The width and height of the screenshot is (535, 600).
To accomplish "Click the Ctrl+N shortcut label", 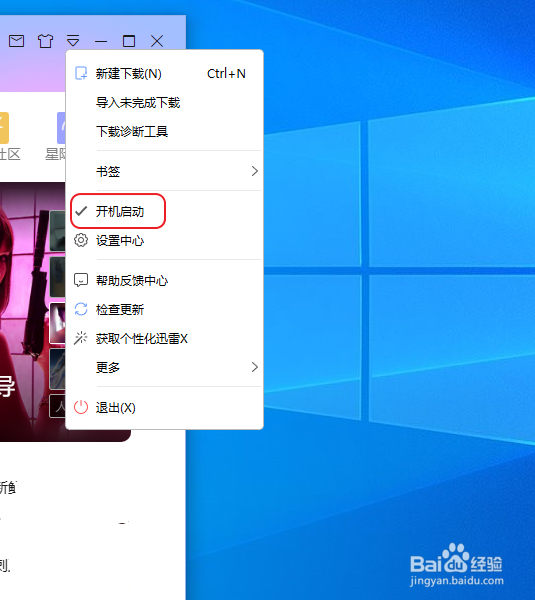I will point(226,73).
